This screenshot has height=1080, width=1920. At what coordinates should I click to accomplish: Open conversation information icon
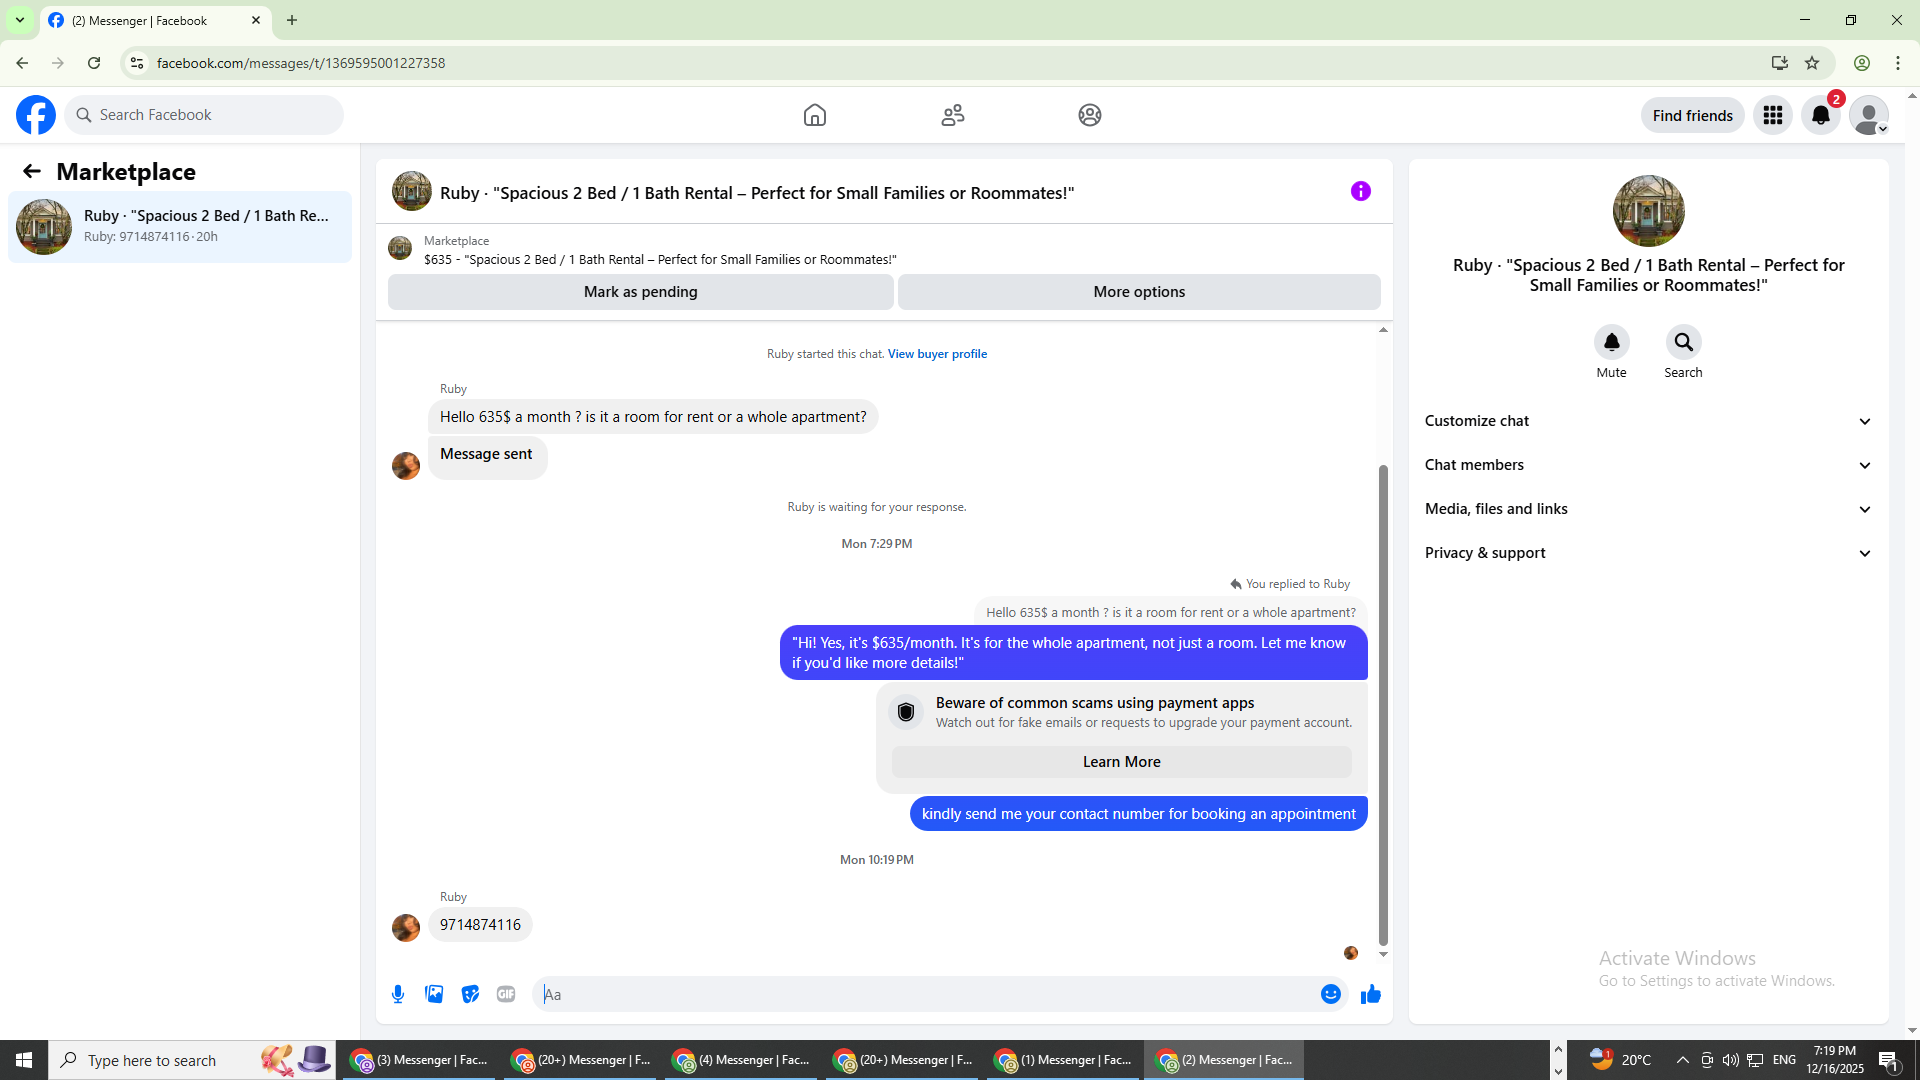1361,191
